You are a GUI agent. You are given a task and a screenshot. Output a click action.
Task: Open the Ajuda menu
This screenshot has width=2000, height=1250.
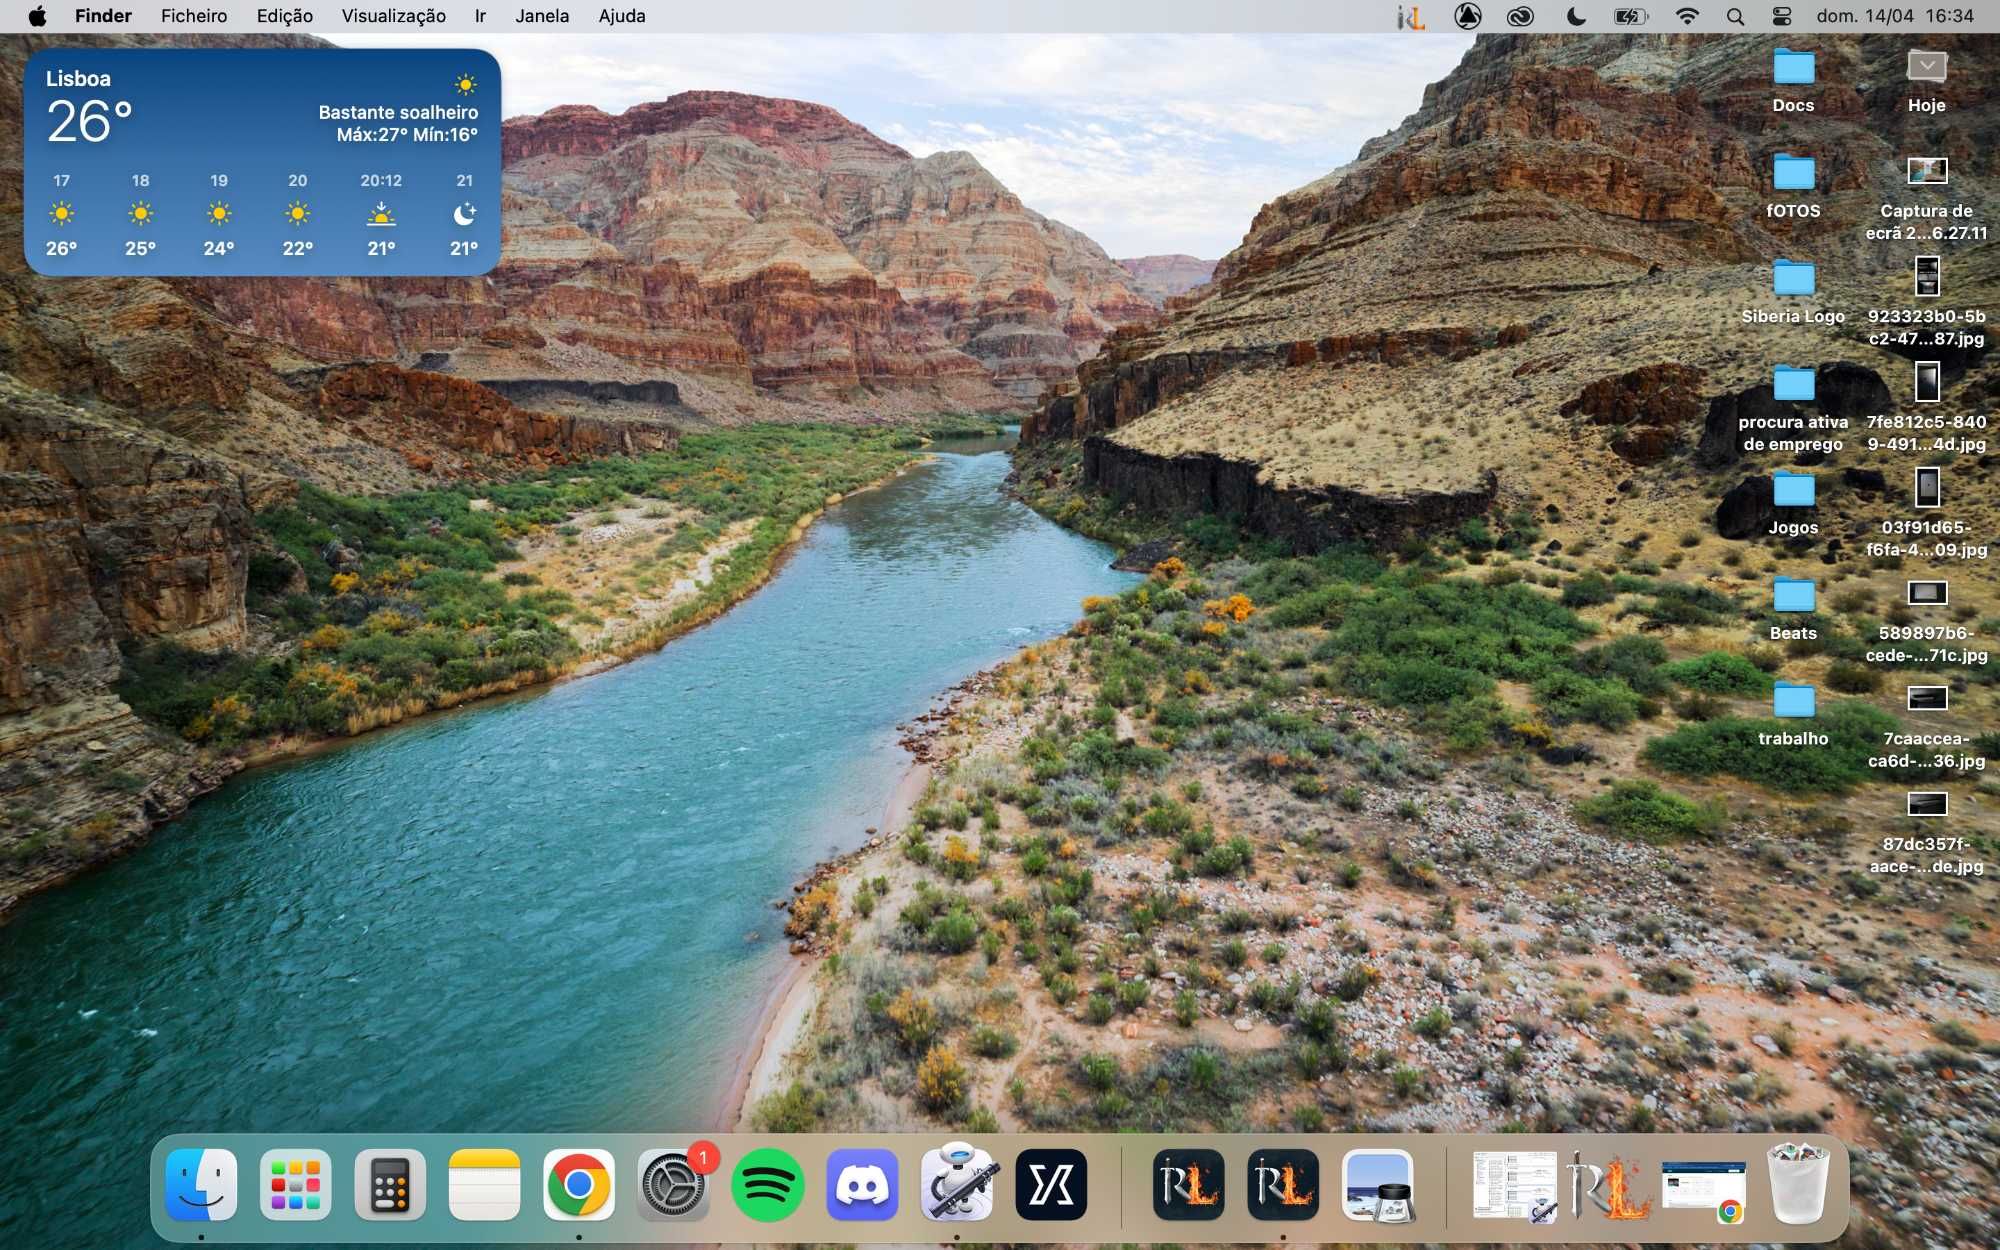(x=622, y=16)
